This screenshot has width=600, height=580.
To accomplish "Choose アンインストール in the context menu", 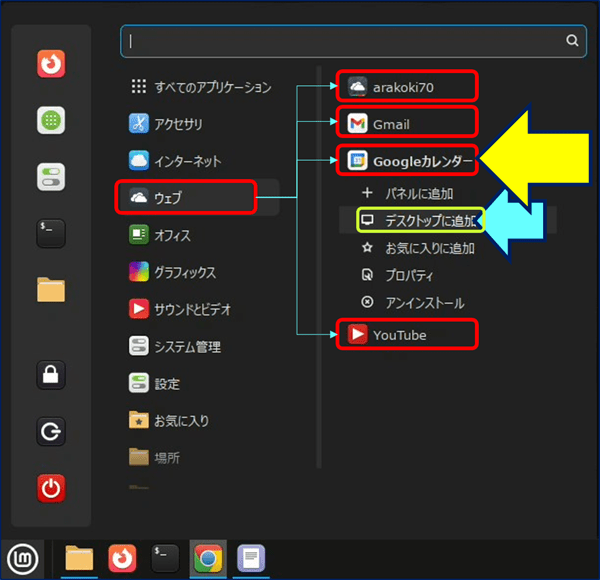I will [413, 303].
